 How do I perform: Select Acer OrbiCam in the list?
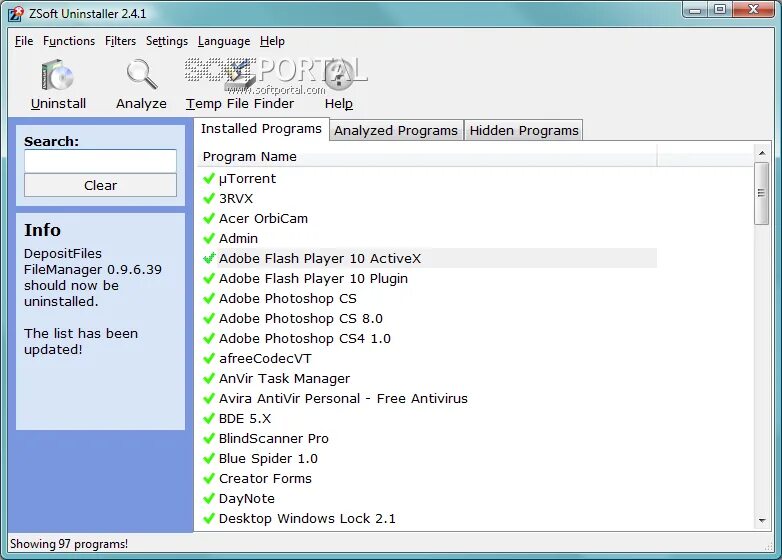pyautogui.click(x=263, y=218)
